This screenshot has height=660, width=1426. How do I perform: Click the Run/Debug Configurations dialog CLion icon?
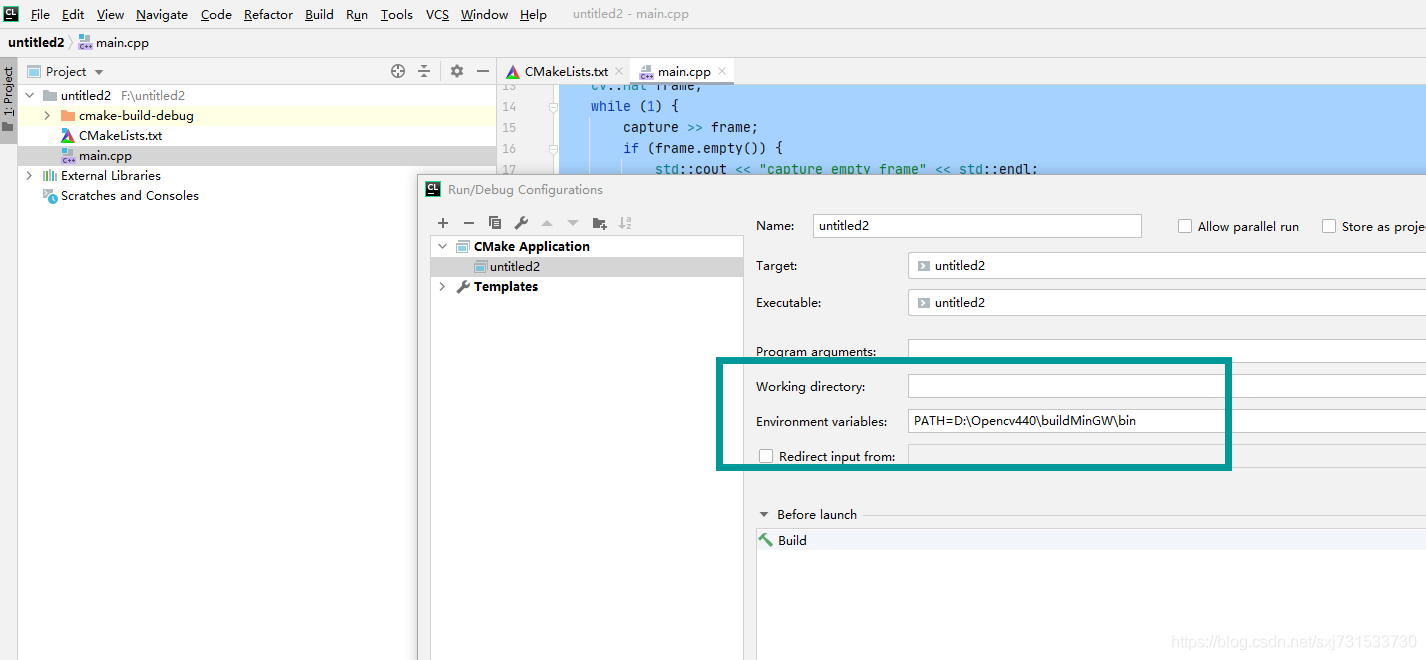[433, 189]
